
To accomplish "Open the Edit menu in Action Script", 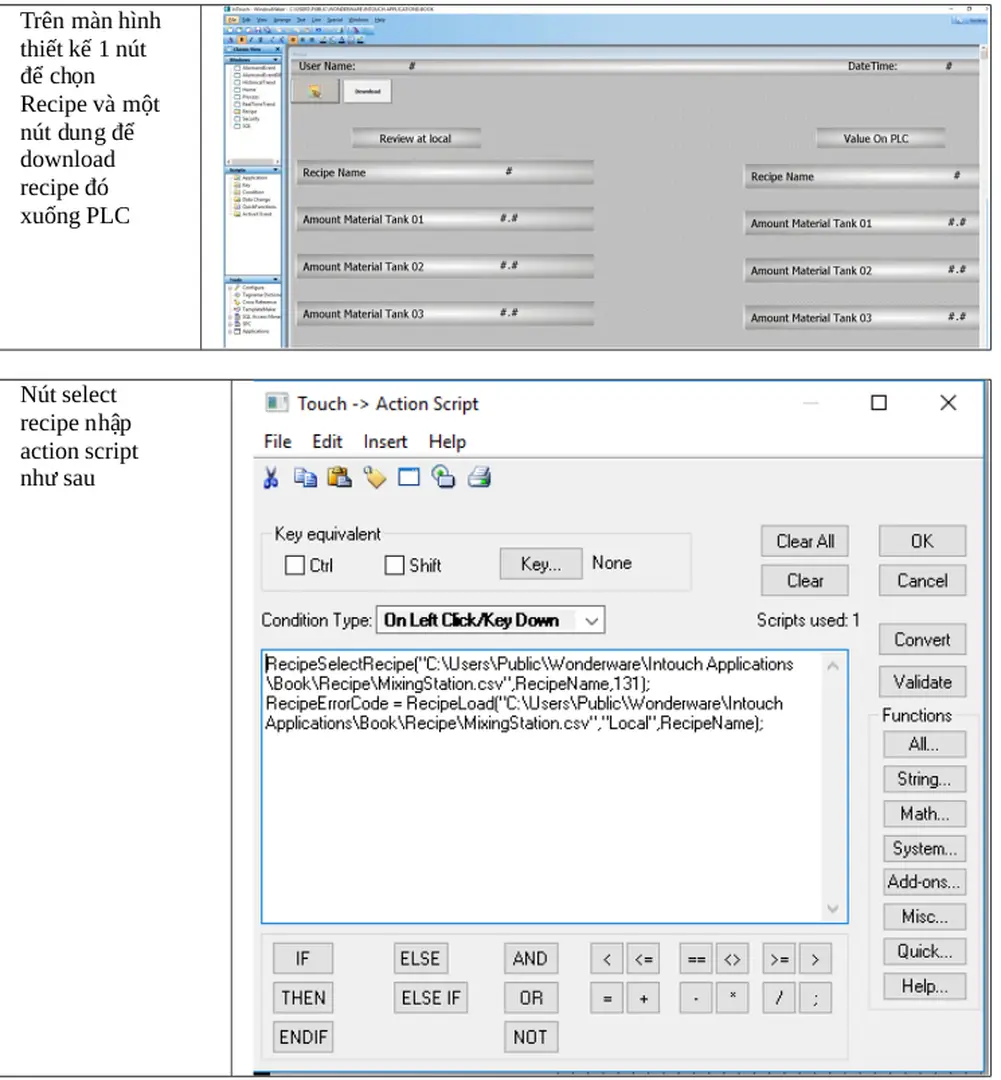I will tap(327, 441).
